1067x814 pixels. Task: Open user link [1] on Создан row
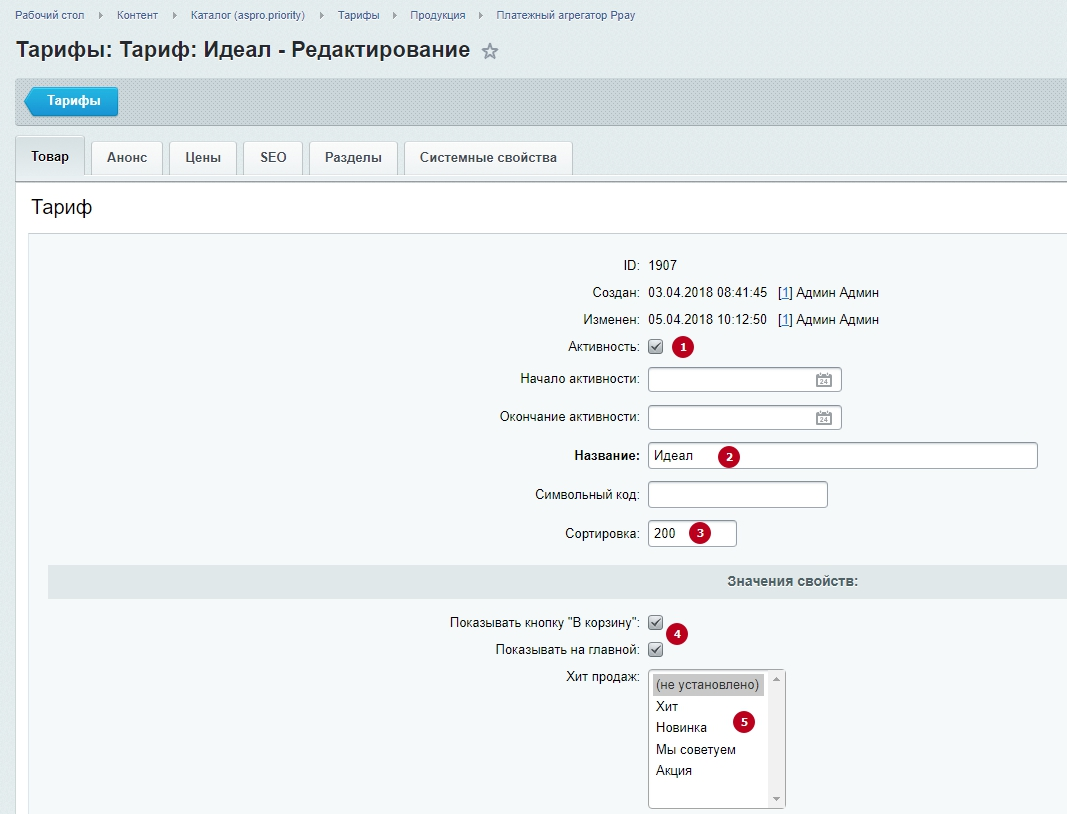[x=785, y=293]
